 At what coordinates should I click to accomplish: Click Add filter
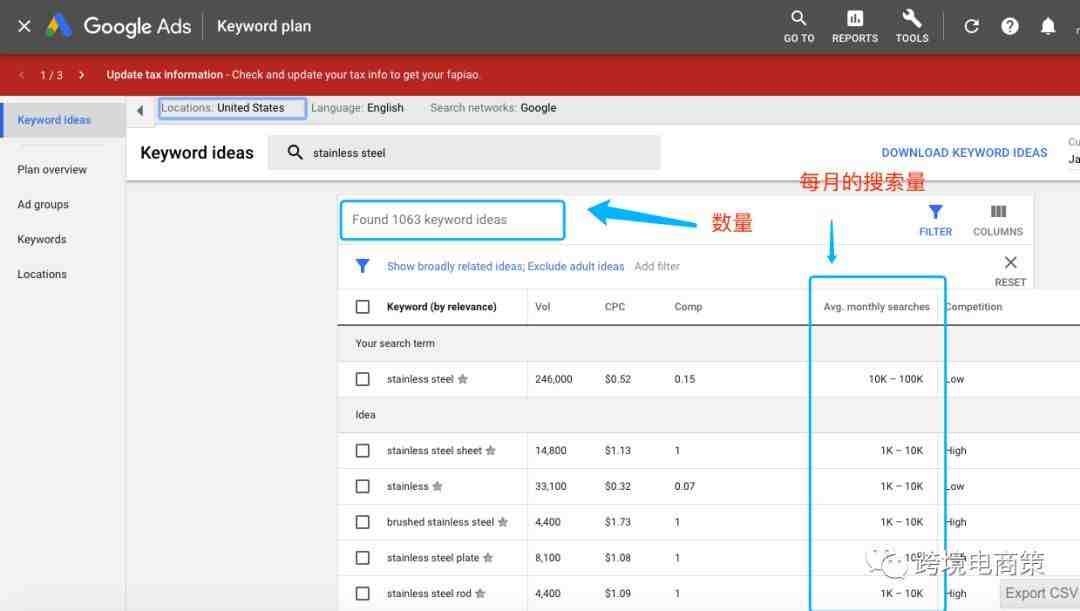(657, 267)
